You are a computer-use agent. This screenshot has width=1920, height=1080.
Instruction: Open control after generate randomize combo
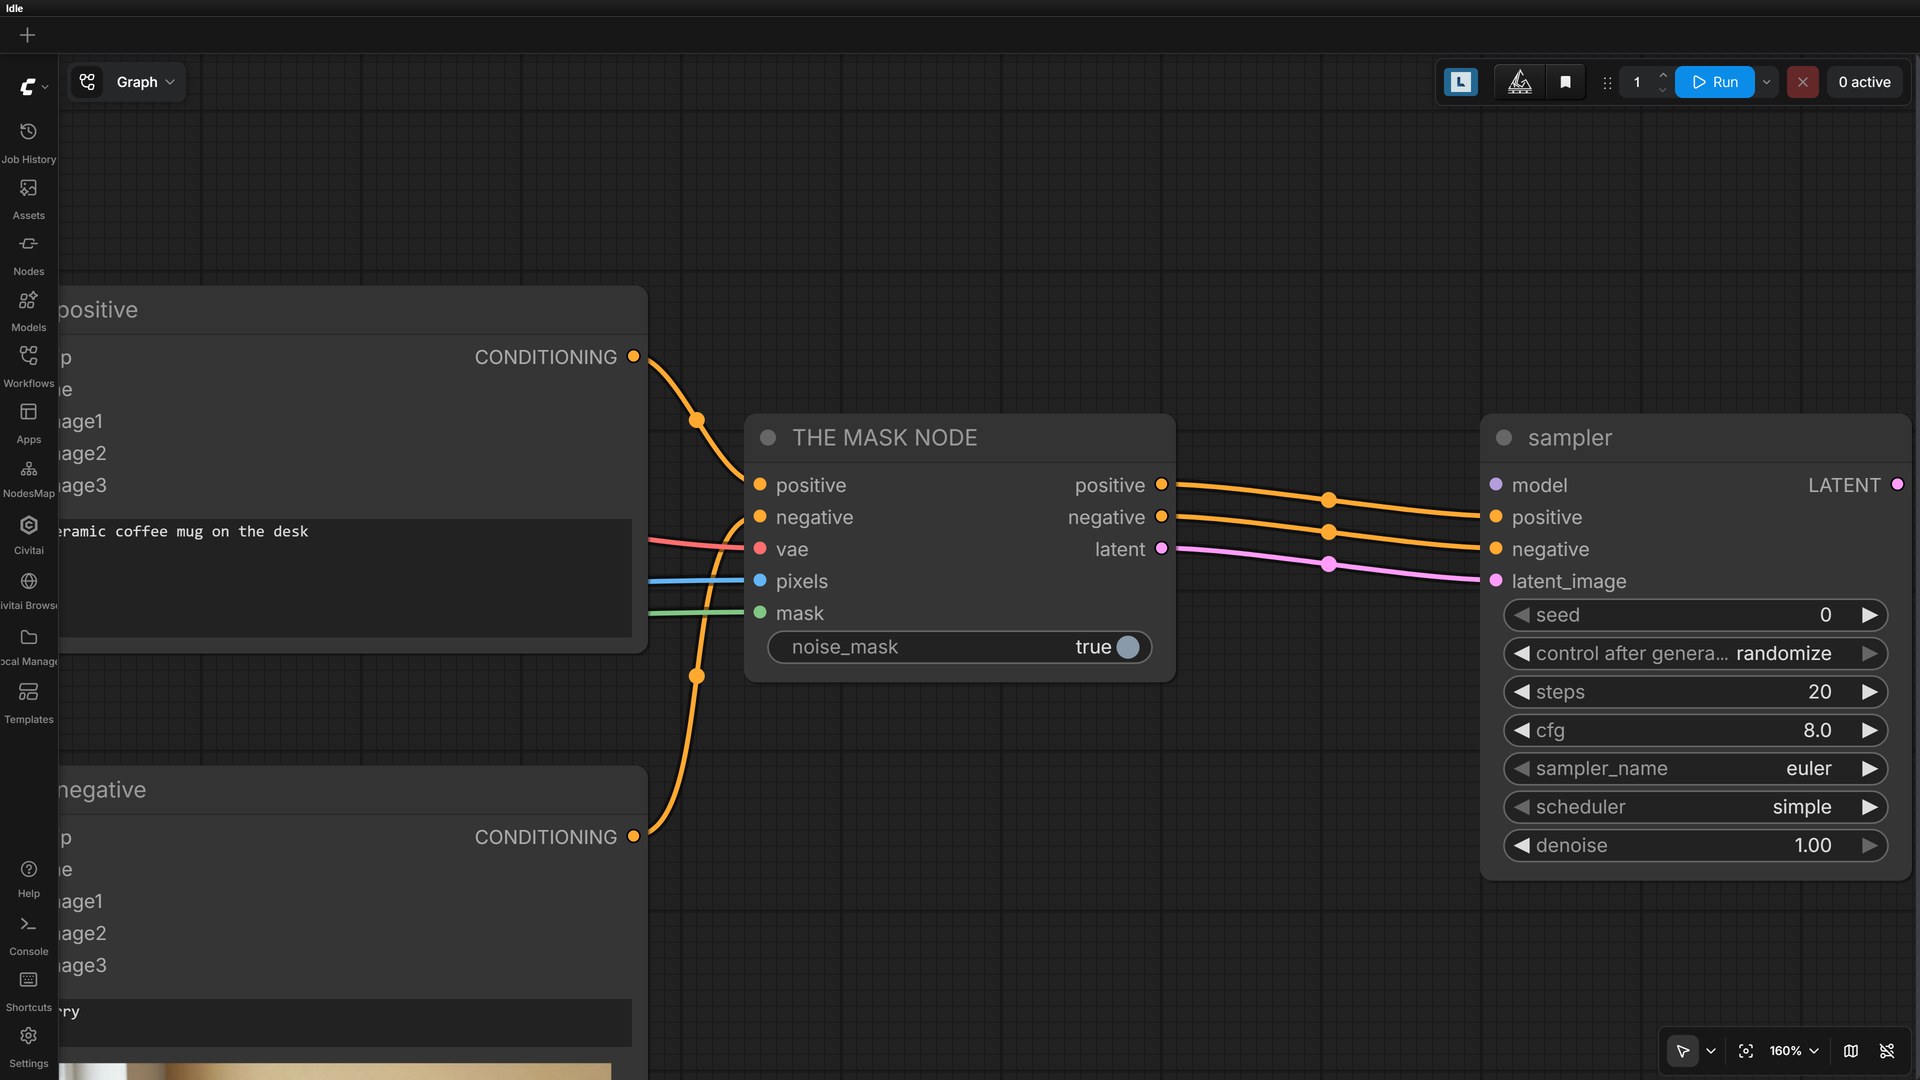1695,654
